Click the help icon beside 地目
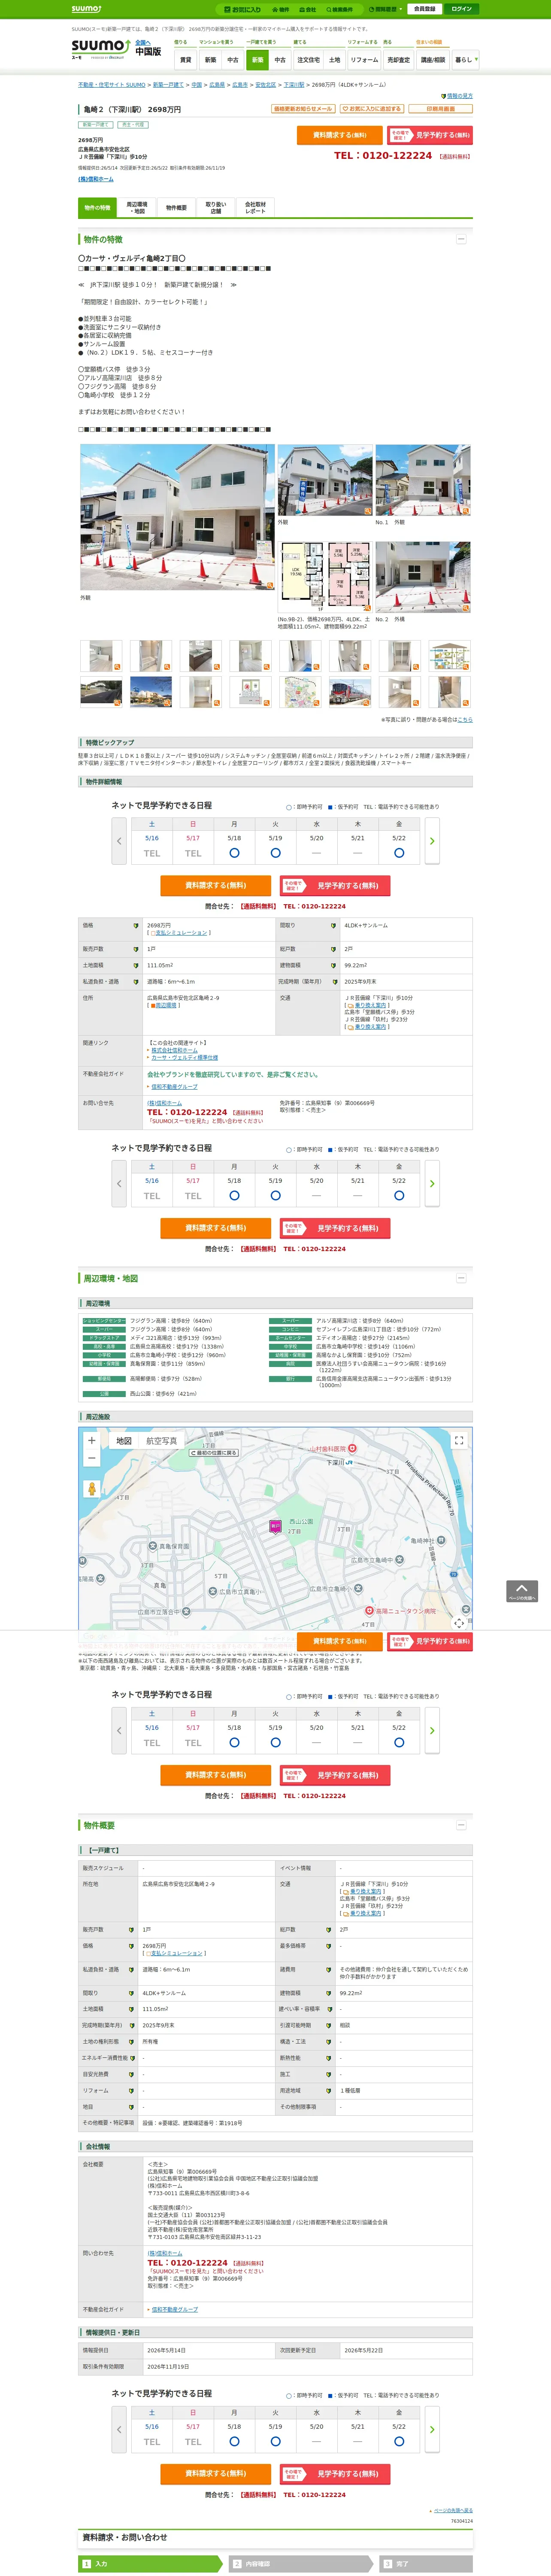 (x=131, y=2107)
